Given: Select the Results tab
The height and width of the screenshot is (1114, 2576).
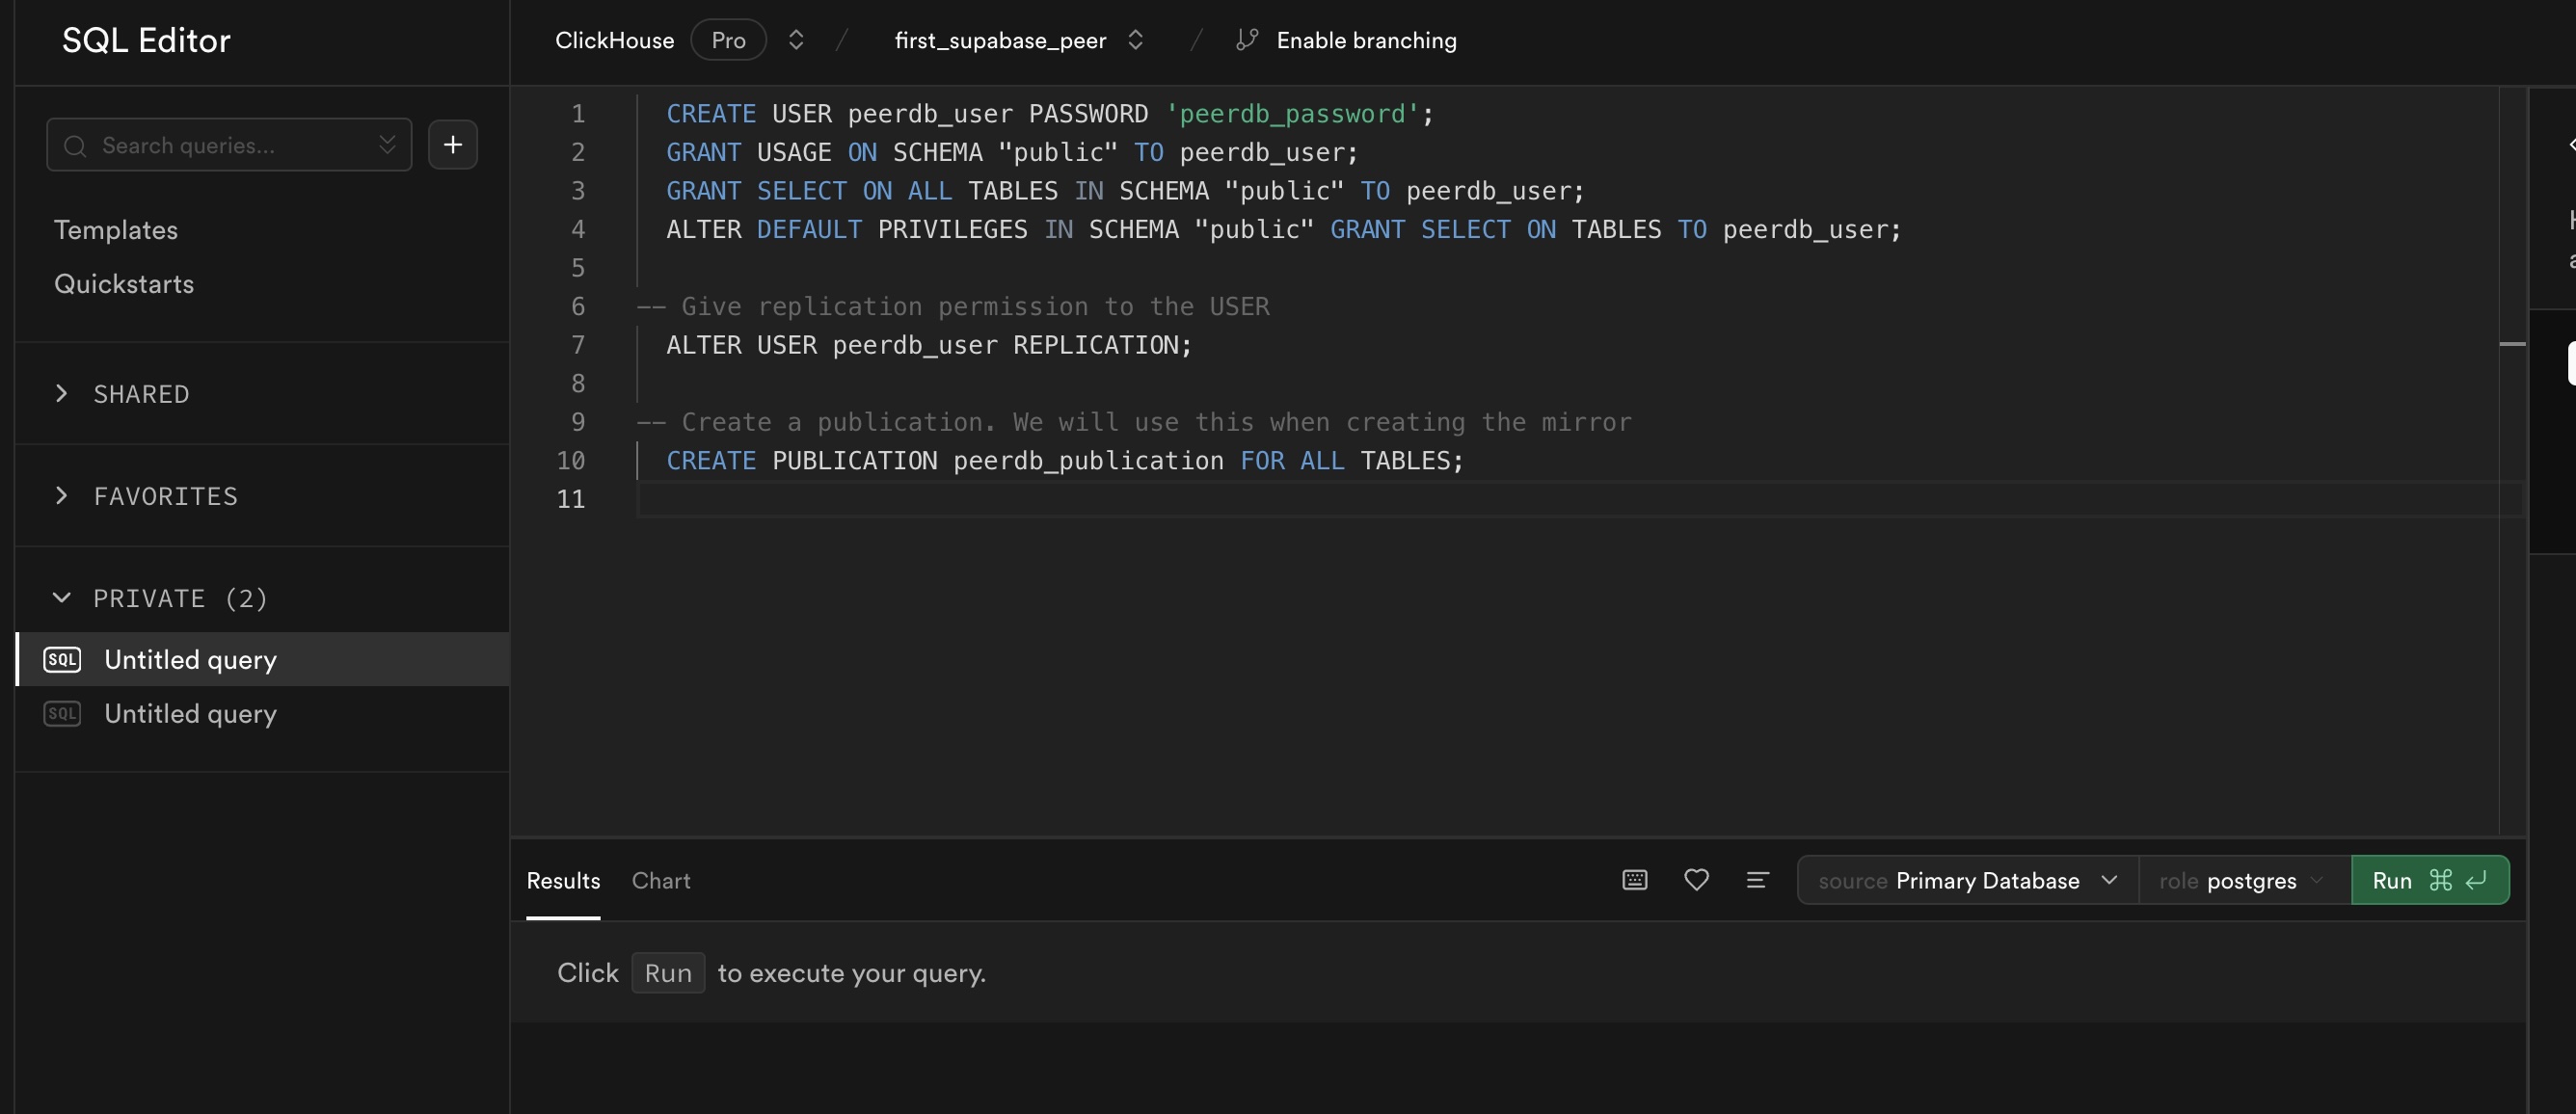Looking at the screenshot, I should coord(563,879).
